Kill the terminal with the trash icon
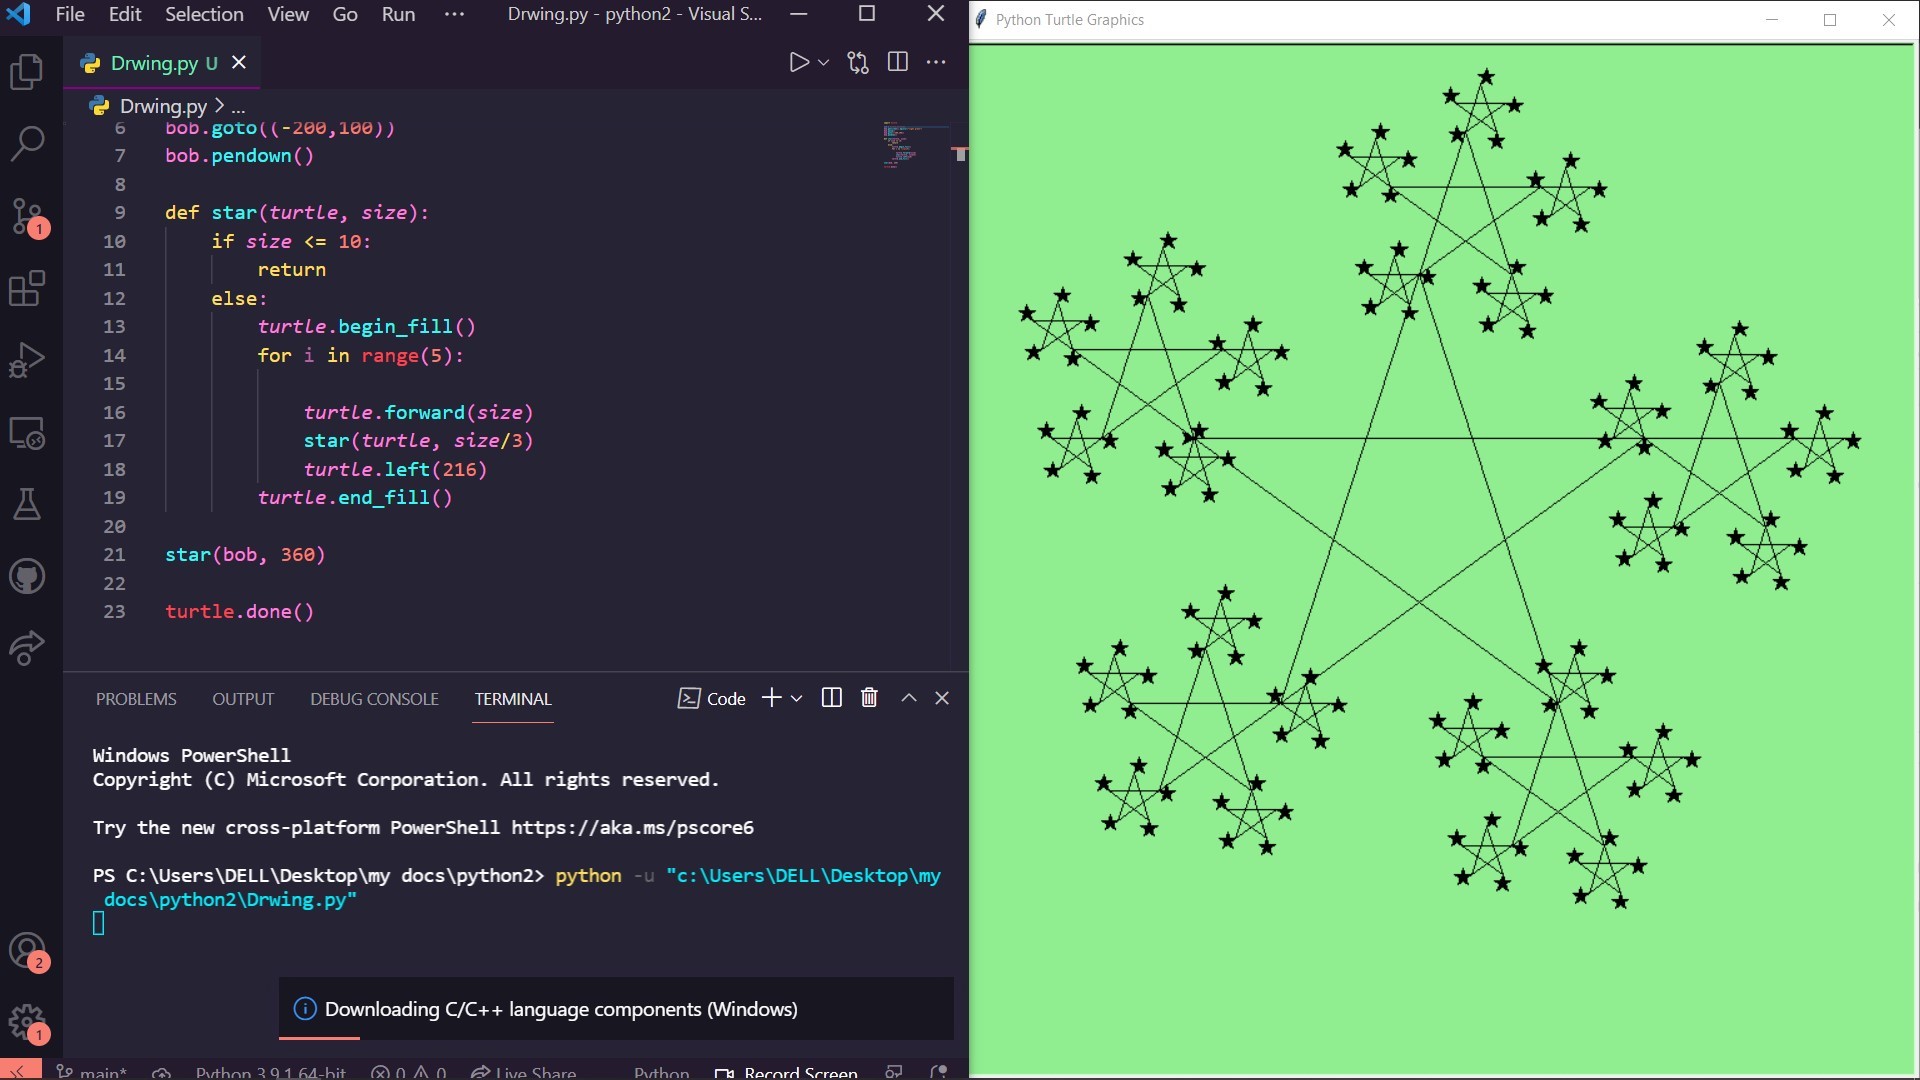Screen dimensions: 1920x1080 pyautogui.click(x=869, y=698)
